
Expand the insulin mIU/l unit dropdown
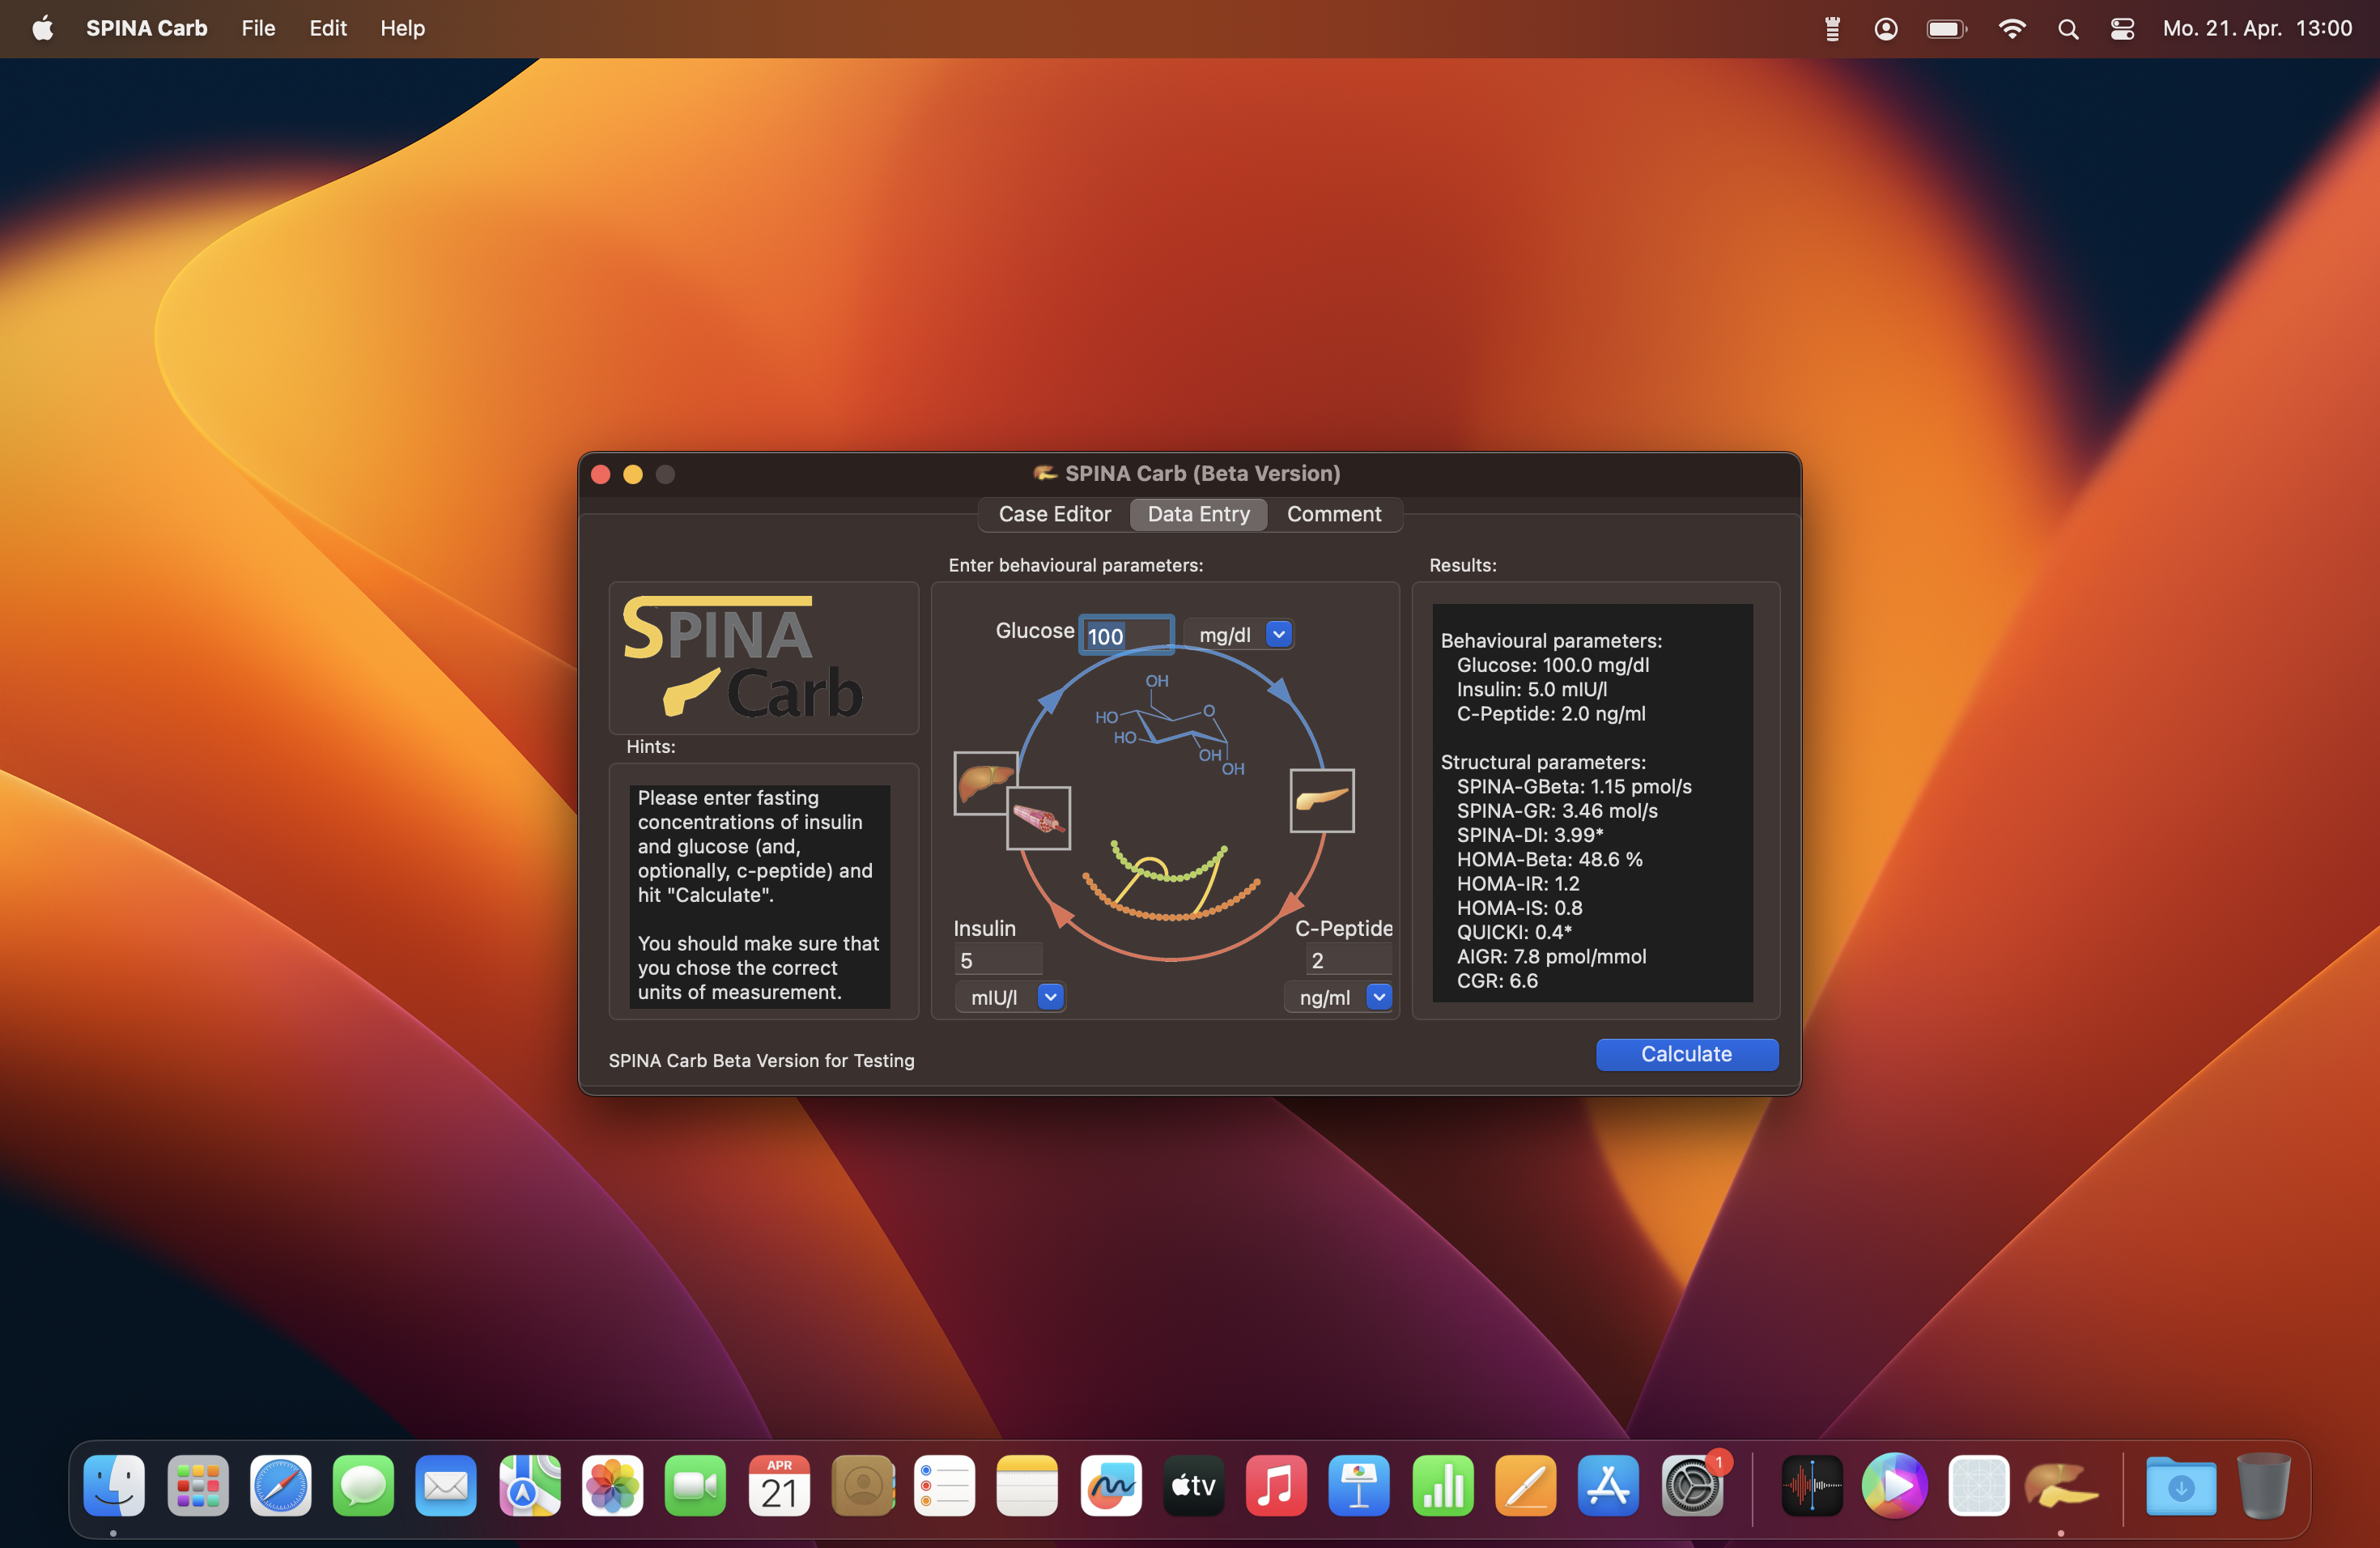(x=1050, y=997)
